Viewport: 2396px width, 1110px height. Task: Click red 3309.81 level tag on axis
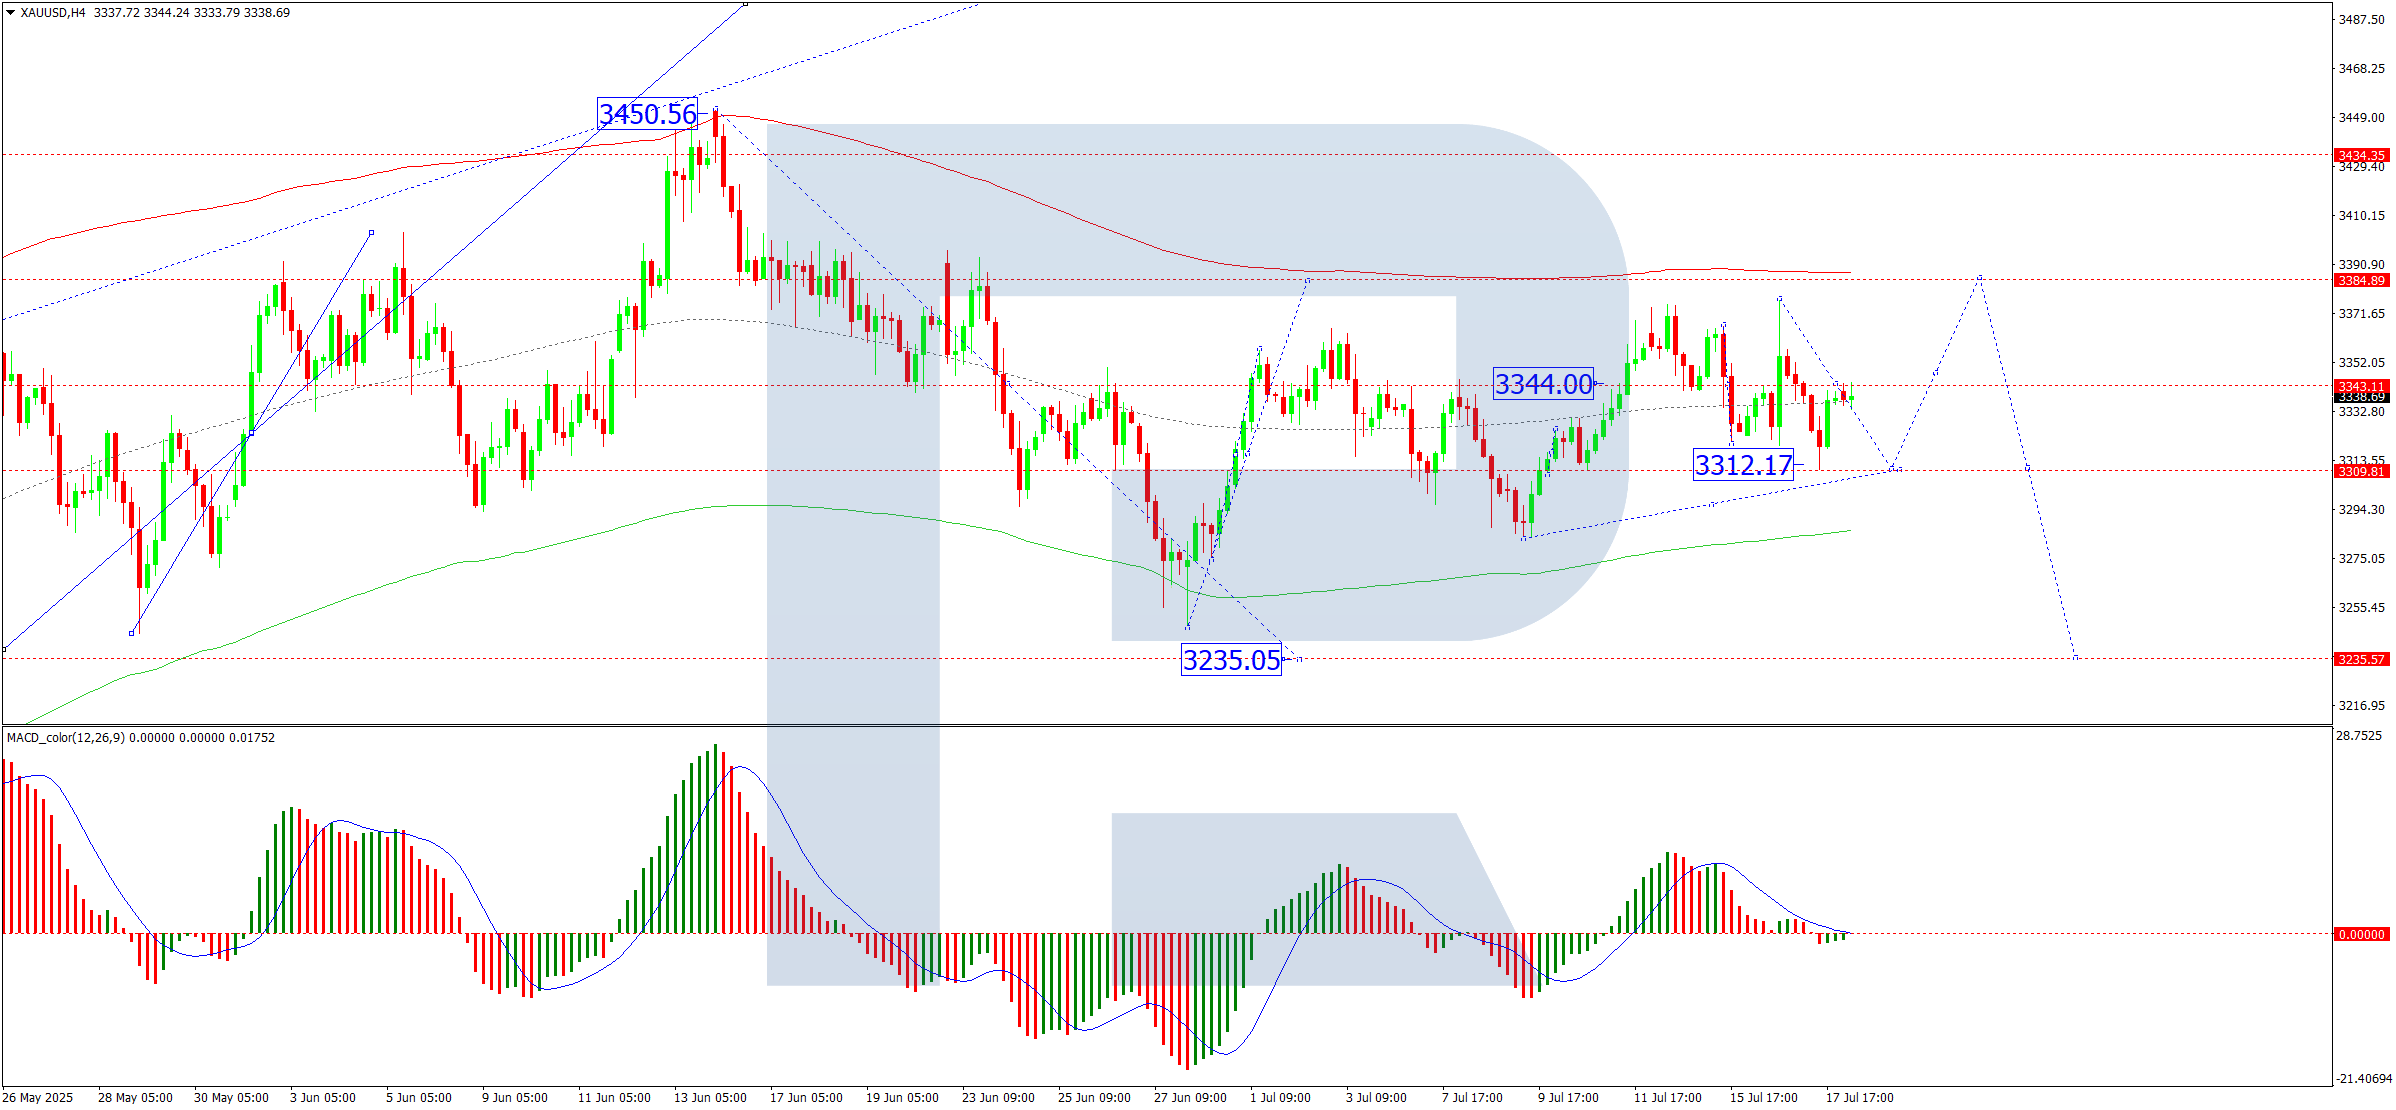[x=2361, y=471]
